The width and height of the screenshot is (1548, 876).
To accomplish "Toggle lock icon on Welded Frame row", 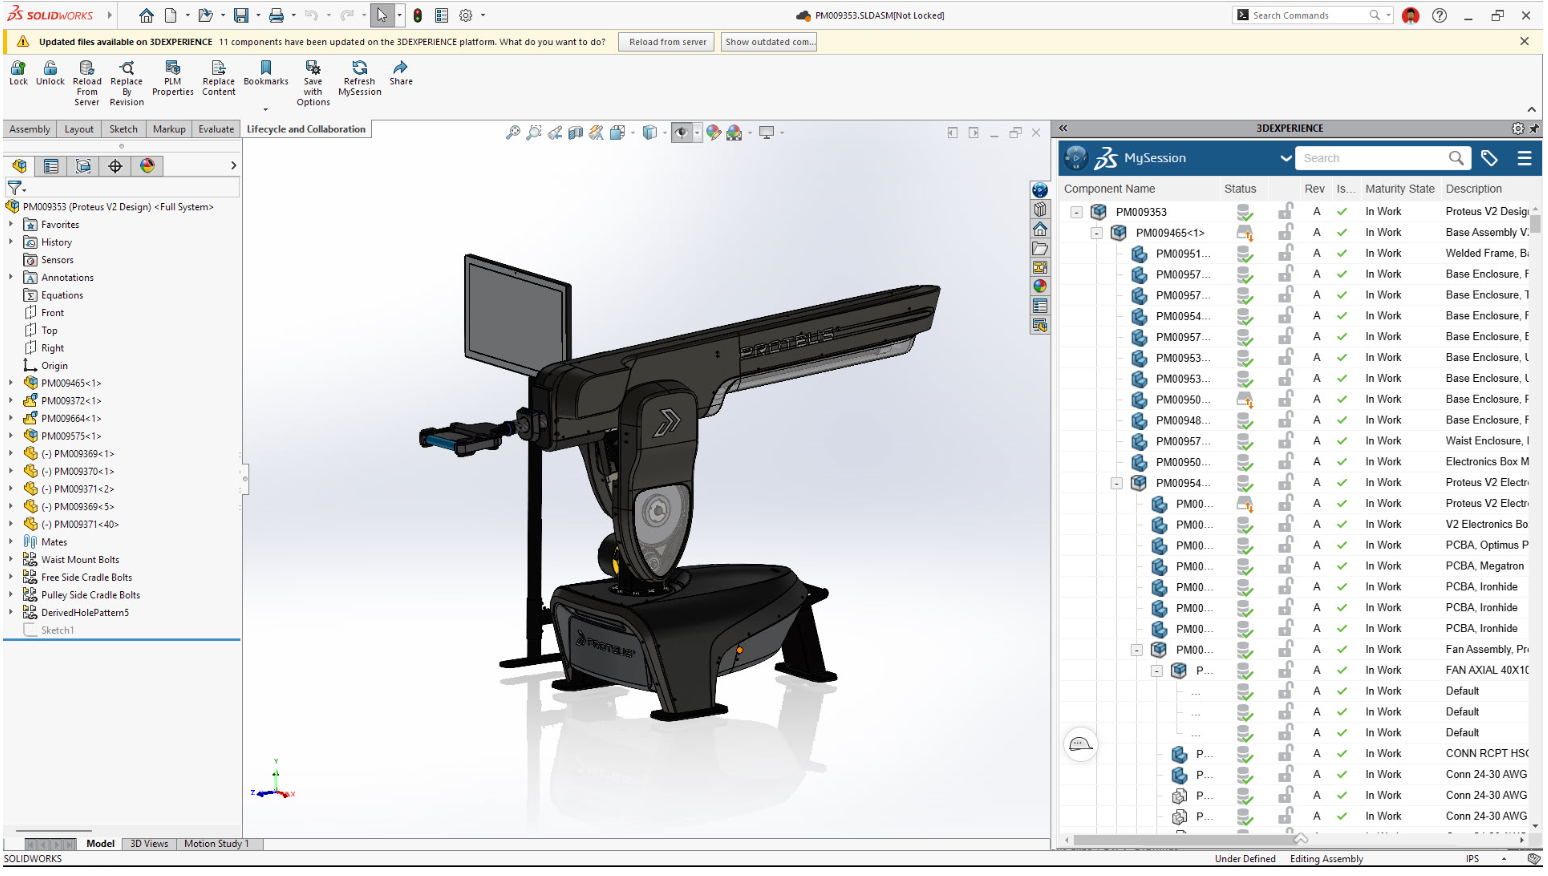I will pyautogui.click(x=1286, y=253).
